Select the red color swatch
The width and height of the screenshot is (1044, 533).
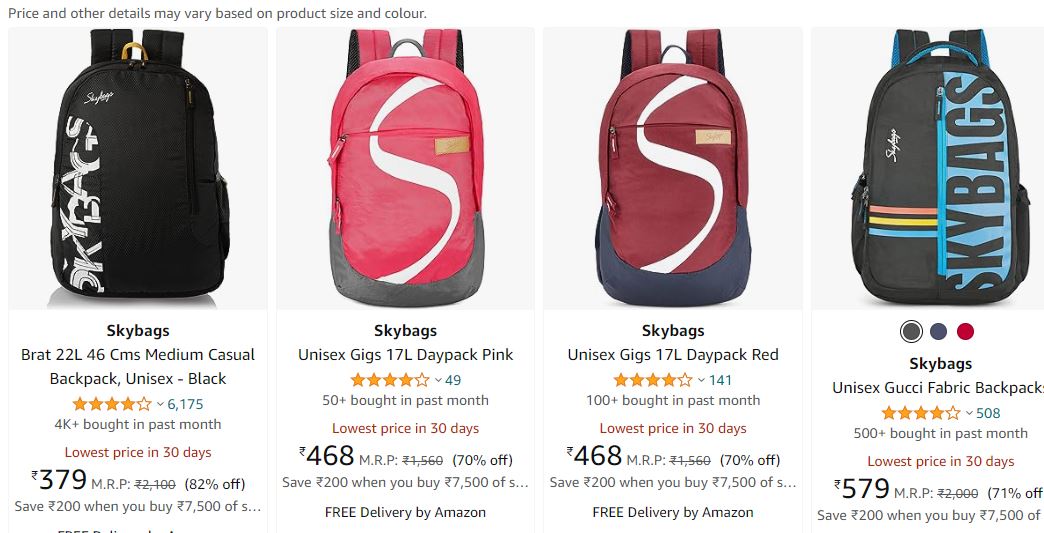pos(965,331)
